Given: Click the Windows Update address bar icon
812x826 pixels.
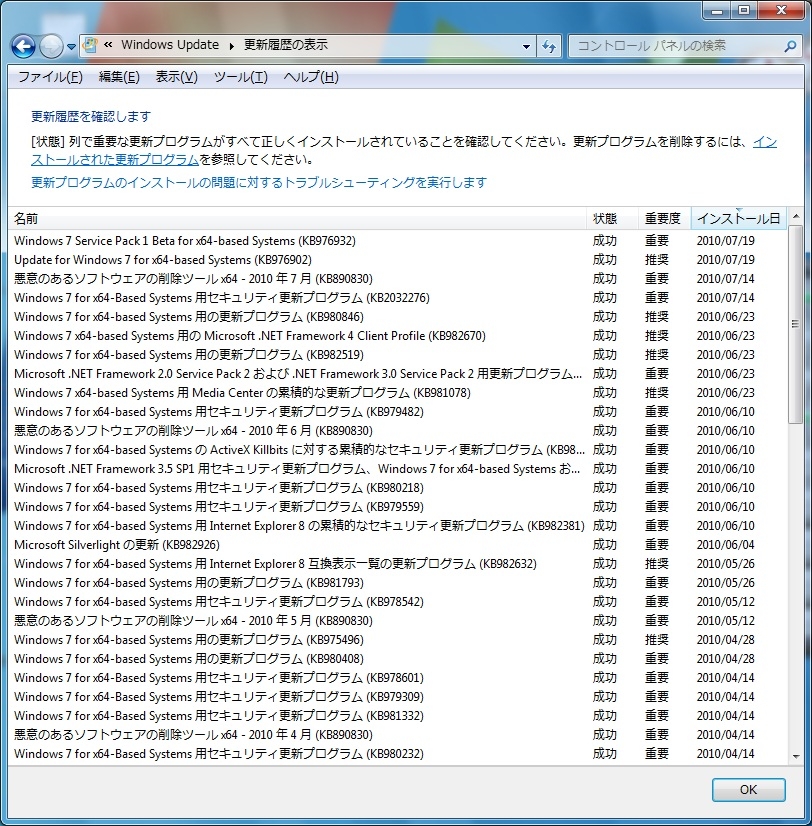Looking at the screenshot, I should point(91,45).
